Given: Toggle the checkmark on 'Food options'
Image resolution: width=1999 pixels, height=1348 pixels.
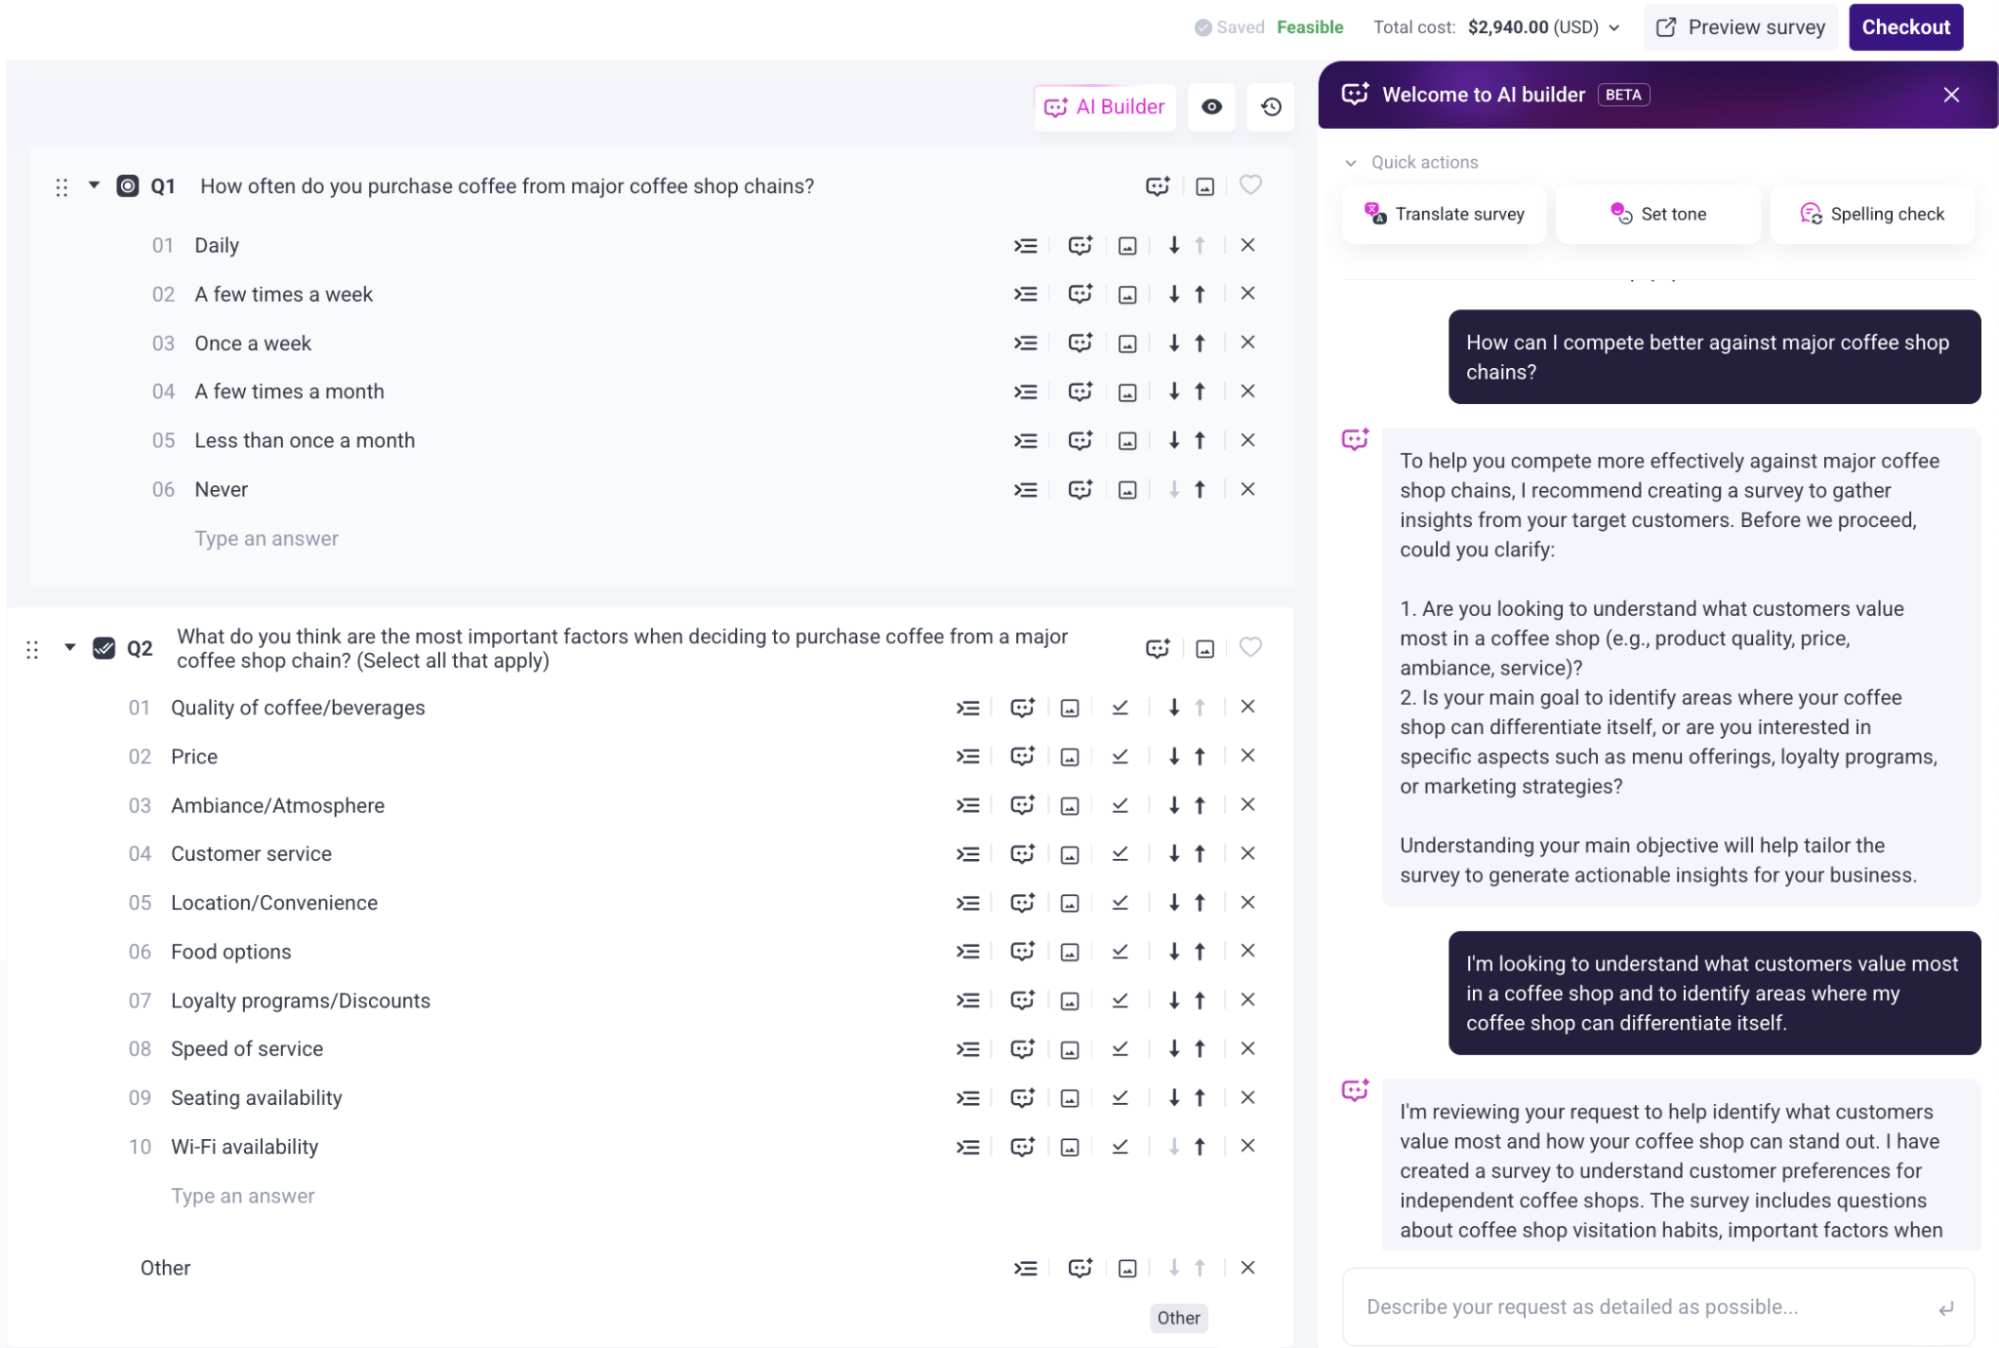Looking at the screenshot, I should click(1121, 951).
